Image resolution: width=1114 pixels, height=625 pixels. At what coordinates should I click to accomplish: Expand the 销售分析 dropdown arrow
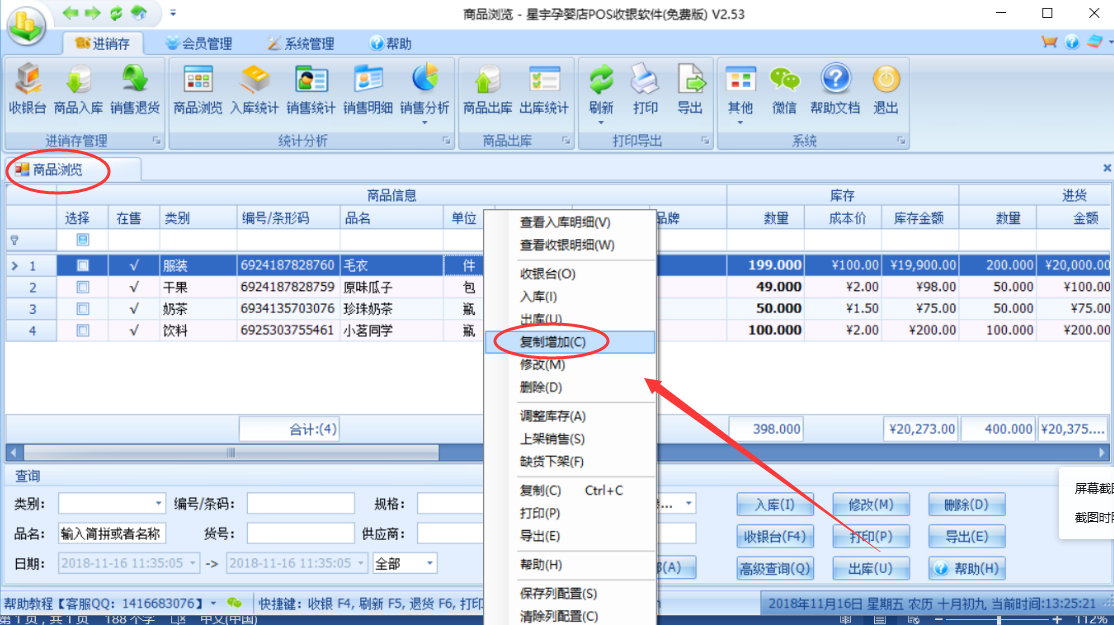[425, 122]
